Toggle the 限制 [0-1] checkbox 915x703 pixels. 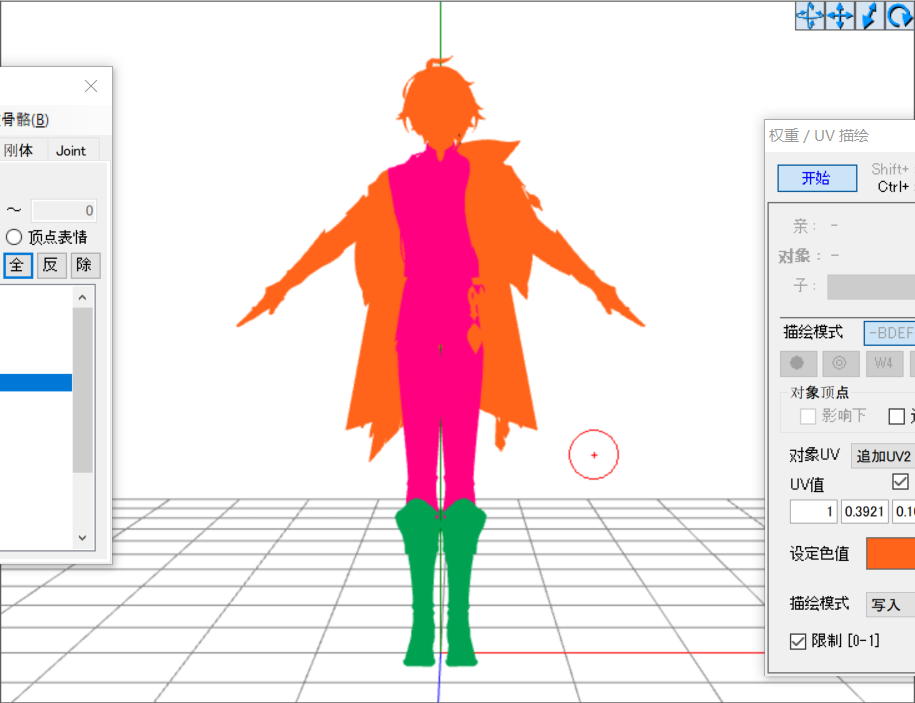pos(798,641)
